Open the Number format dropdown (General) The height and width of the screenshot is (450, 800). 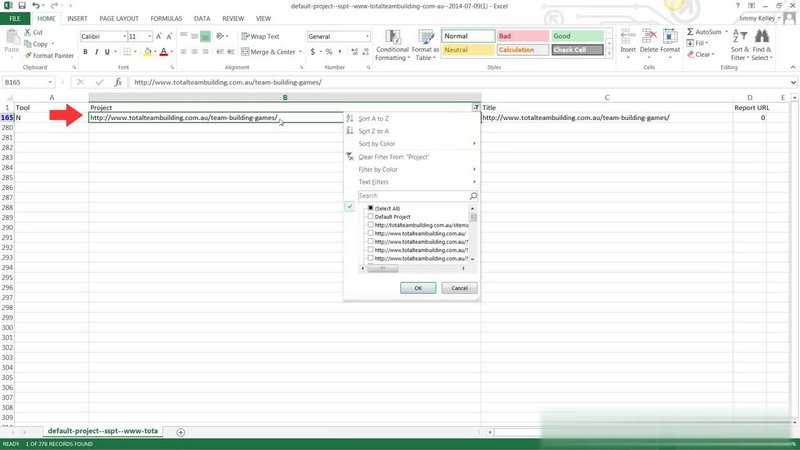click(367, 36)
